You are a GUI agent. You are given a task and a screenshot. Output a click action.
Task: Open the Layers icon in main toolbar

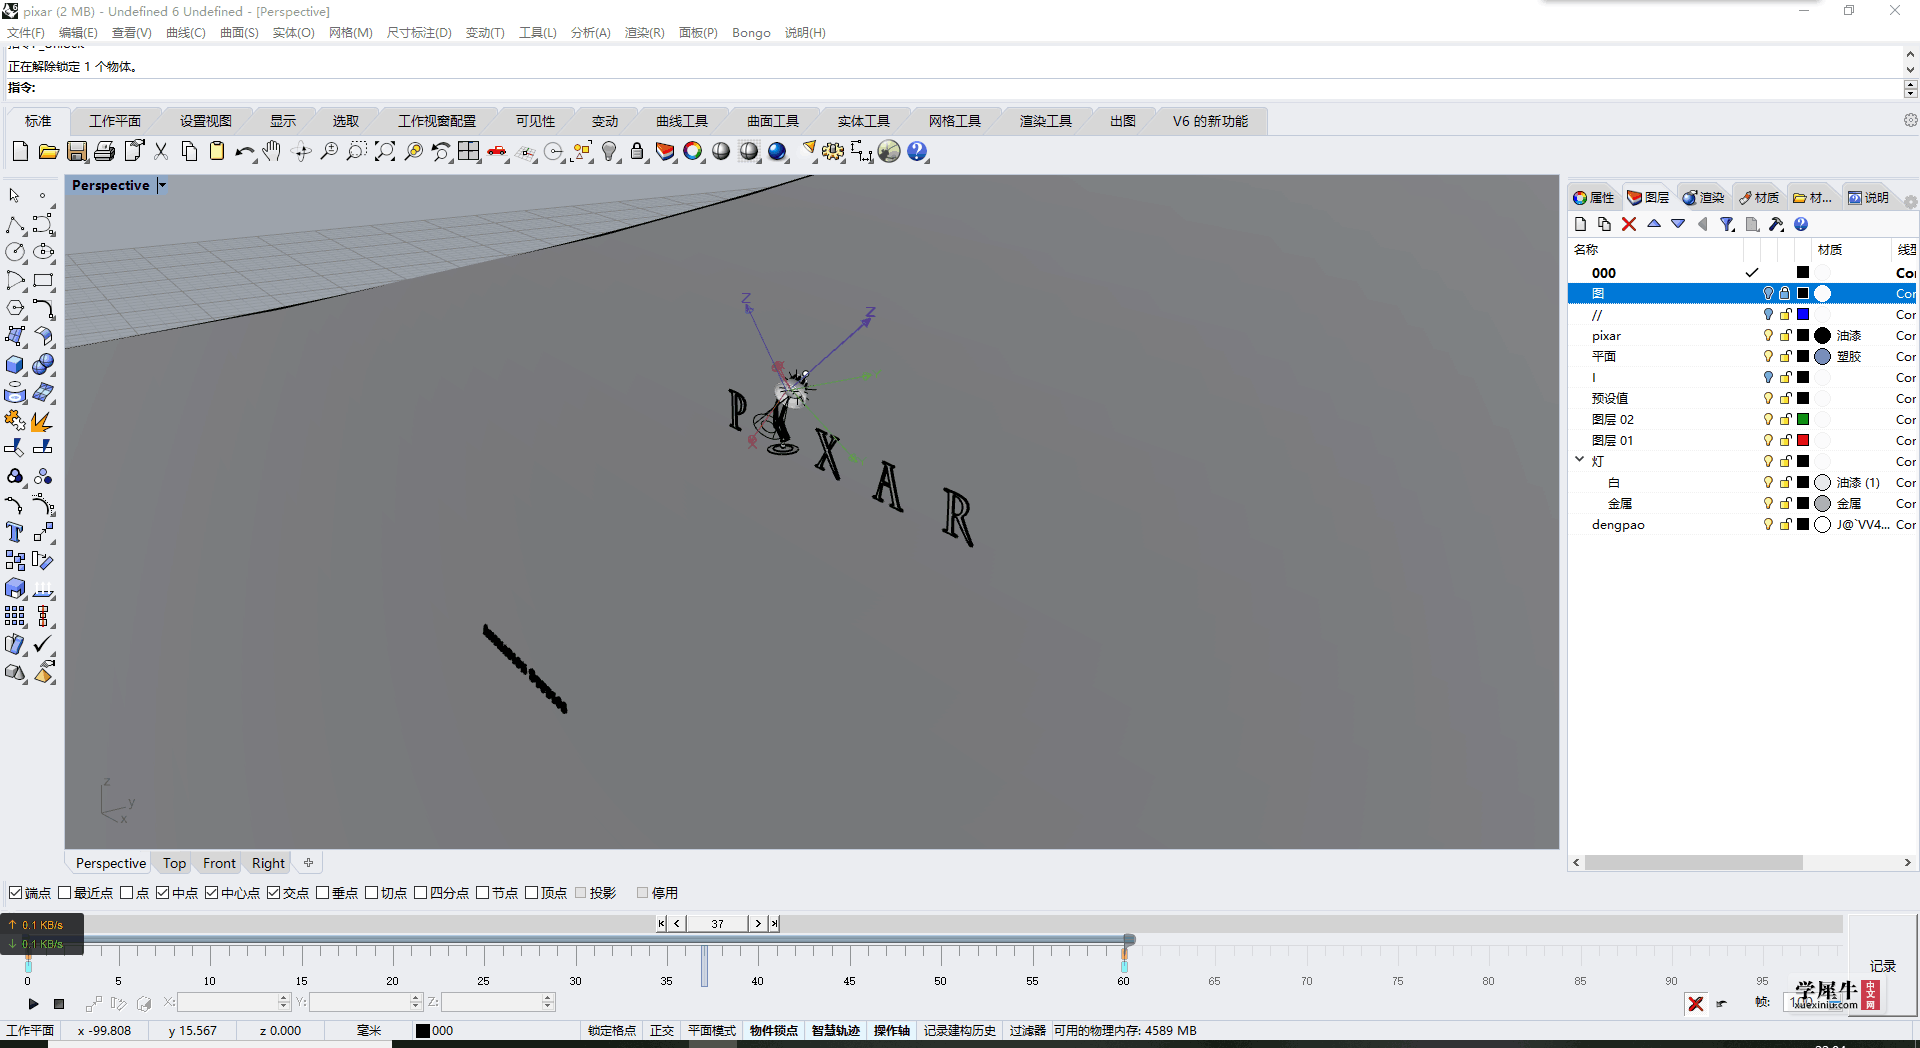pos(665,151)
